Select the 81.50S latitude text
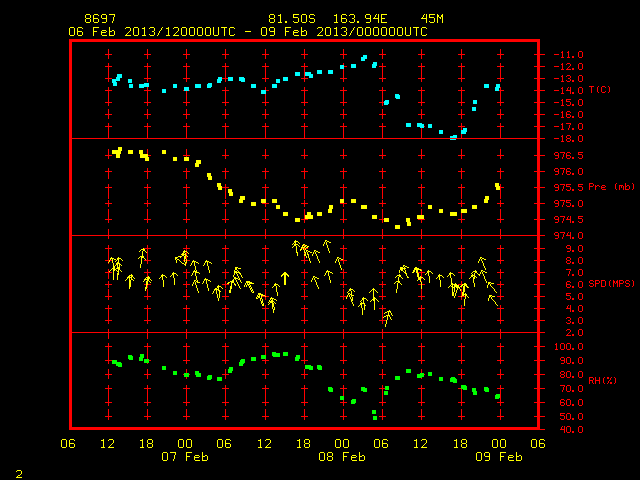 click(x=292, y=19)
